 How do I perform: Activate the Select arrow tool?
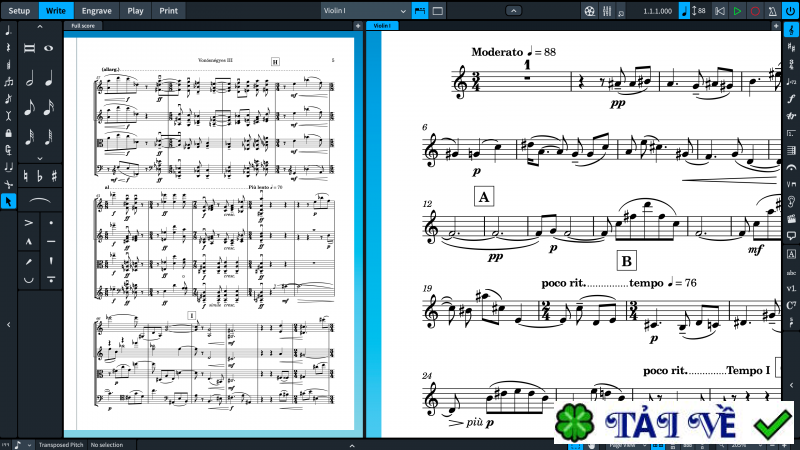(x=8, y=201)
